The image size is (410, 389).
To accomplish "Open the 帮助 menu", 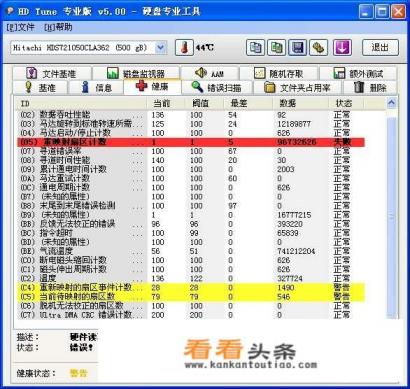I will [58, 27].
